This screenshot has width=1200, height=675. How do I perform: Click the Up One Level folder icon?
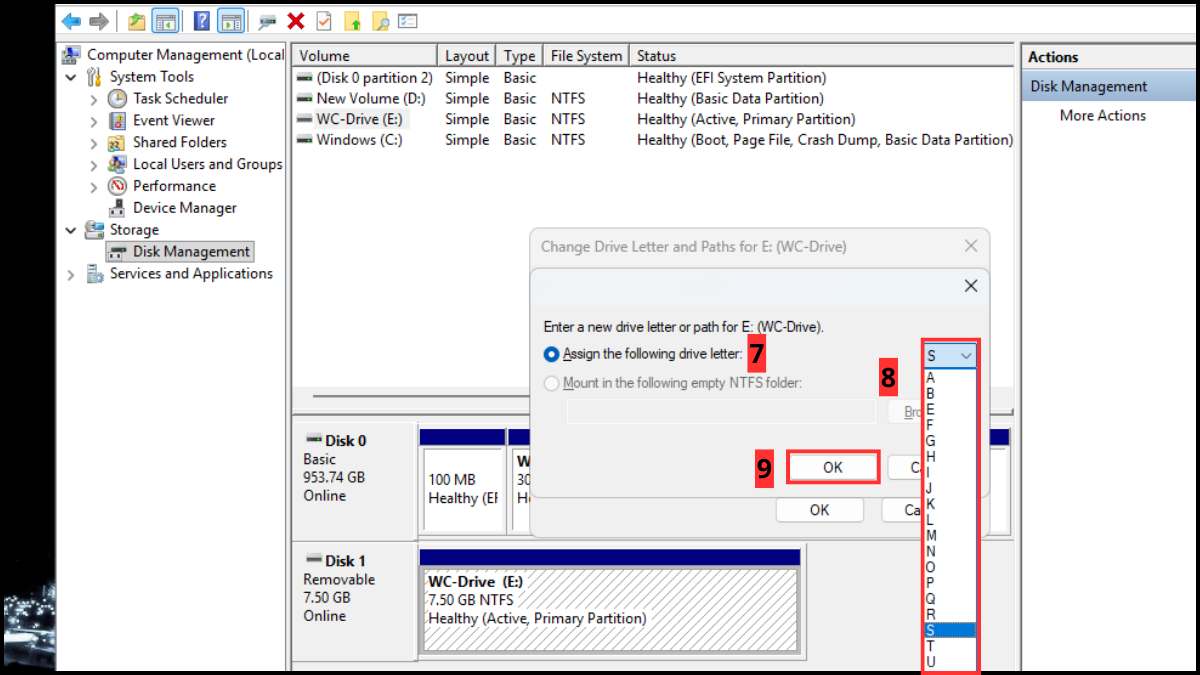137,20
